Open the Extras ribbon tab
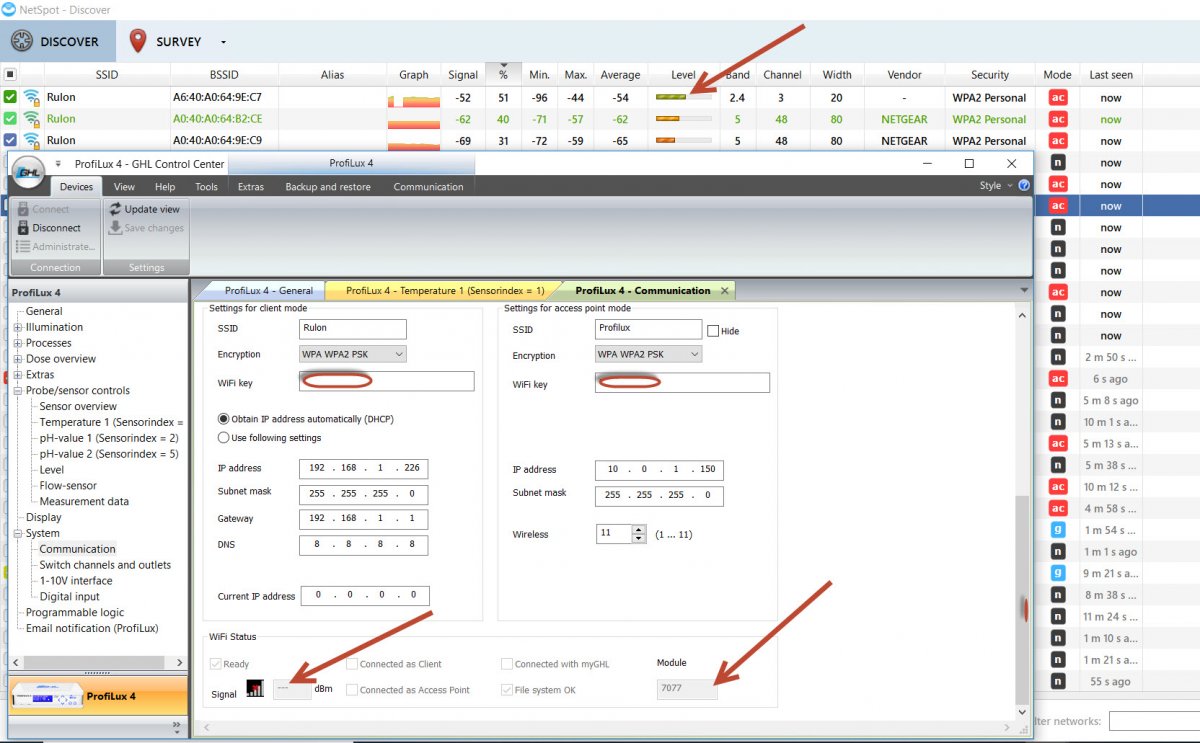 [250, 187]
